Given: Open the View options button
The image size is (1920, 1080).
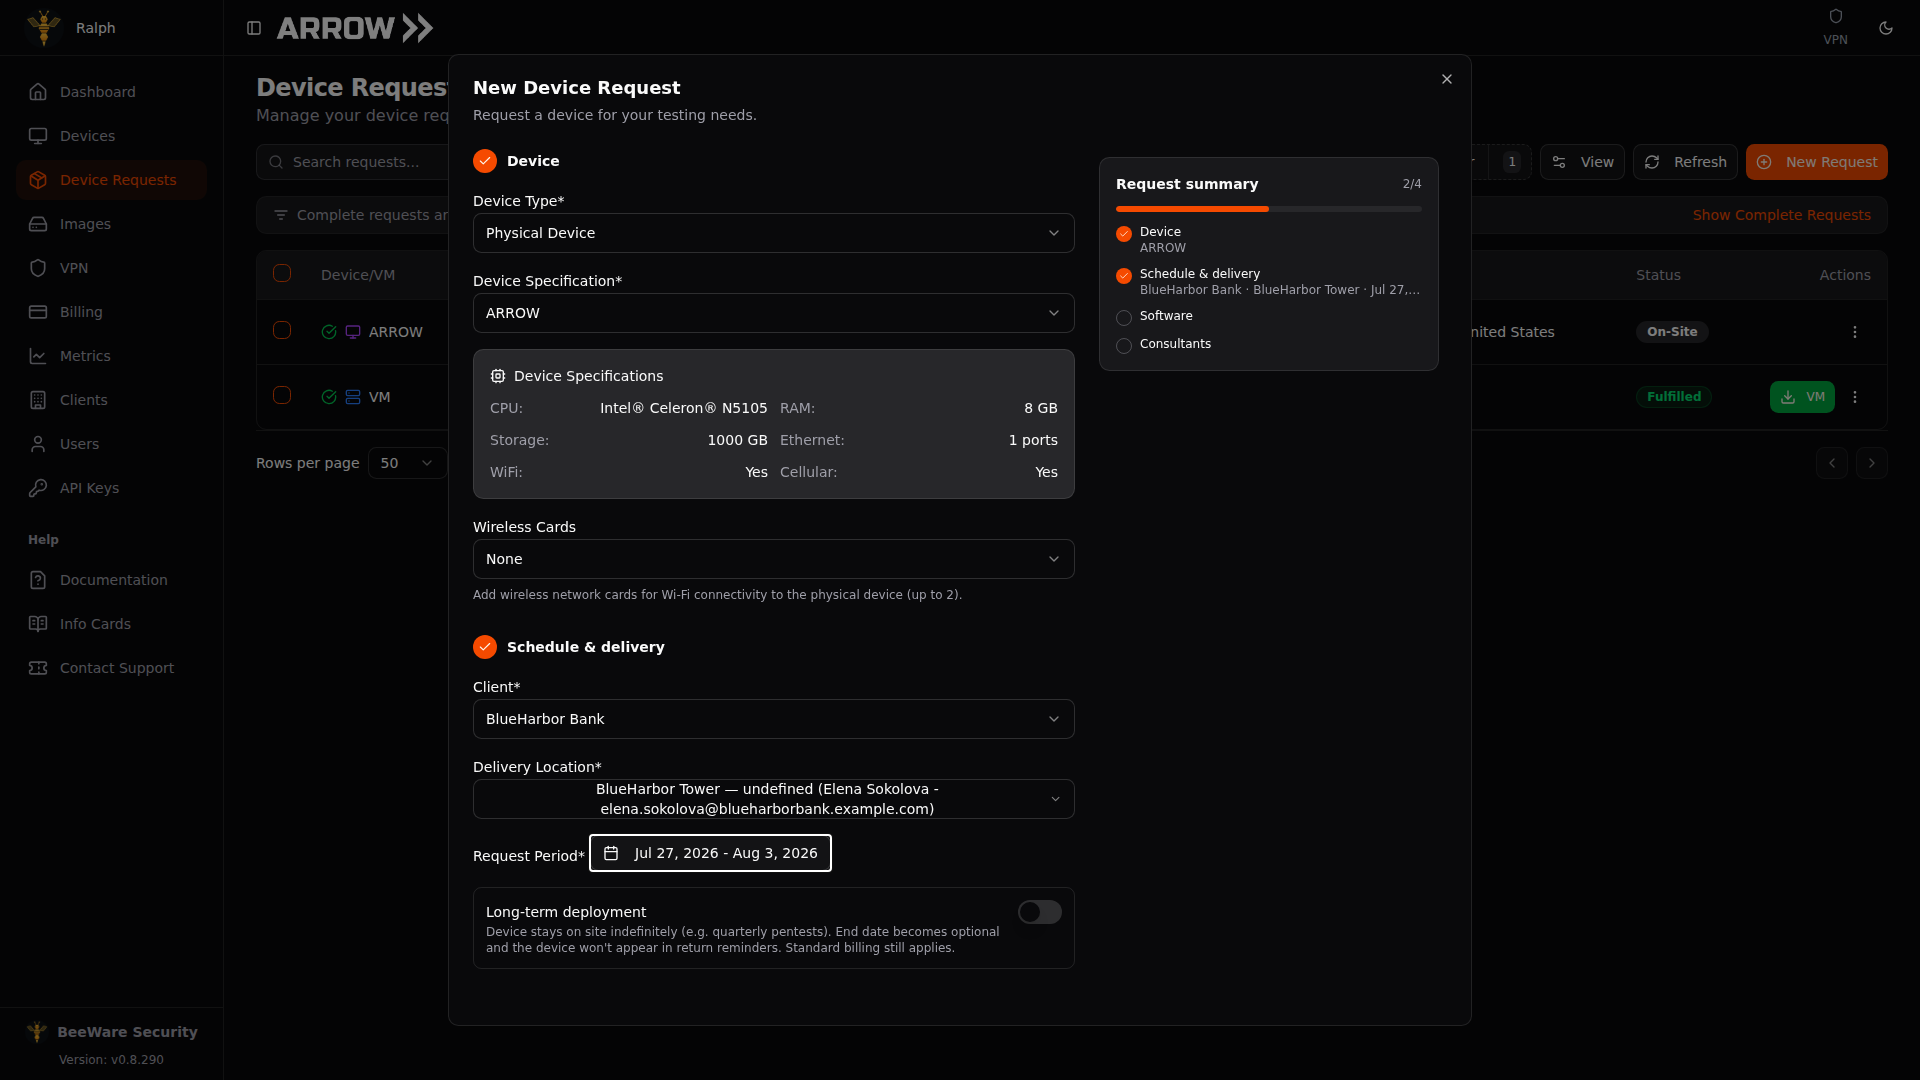Looking at the screenshot, I should tap(1582, 162).
